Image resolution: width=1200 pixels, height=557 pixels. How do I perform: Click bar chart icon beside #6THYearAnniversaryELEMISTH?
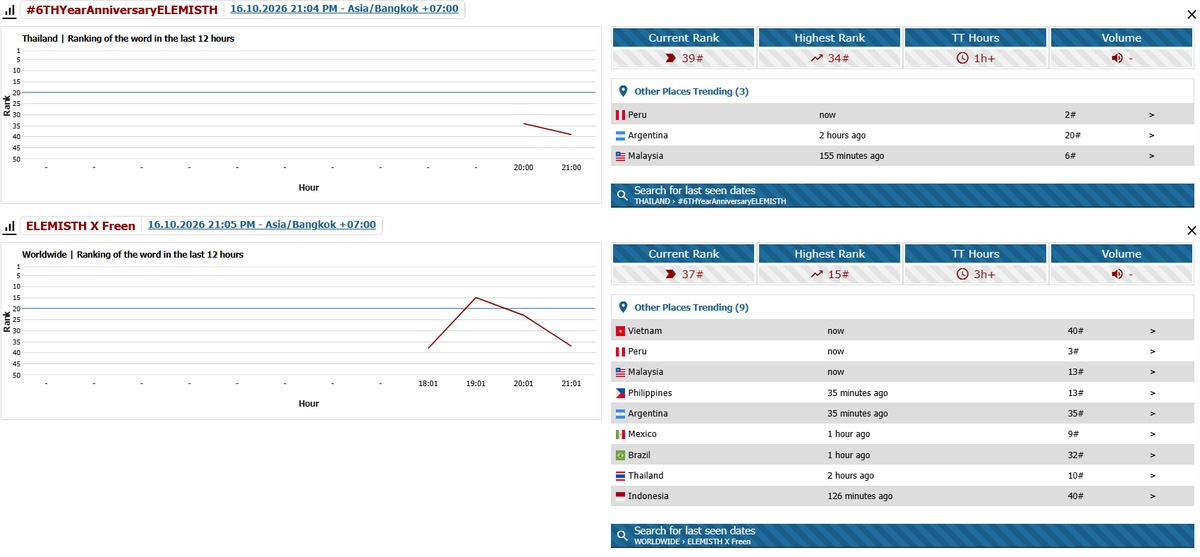[9, 10]
